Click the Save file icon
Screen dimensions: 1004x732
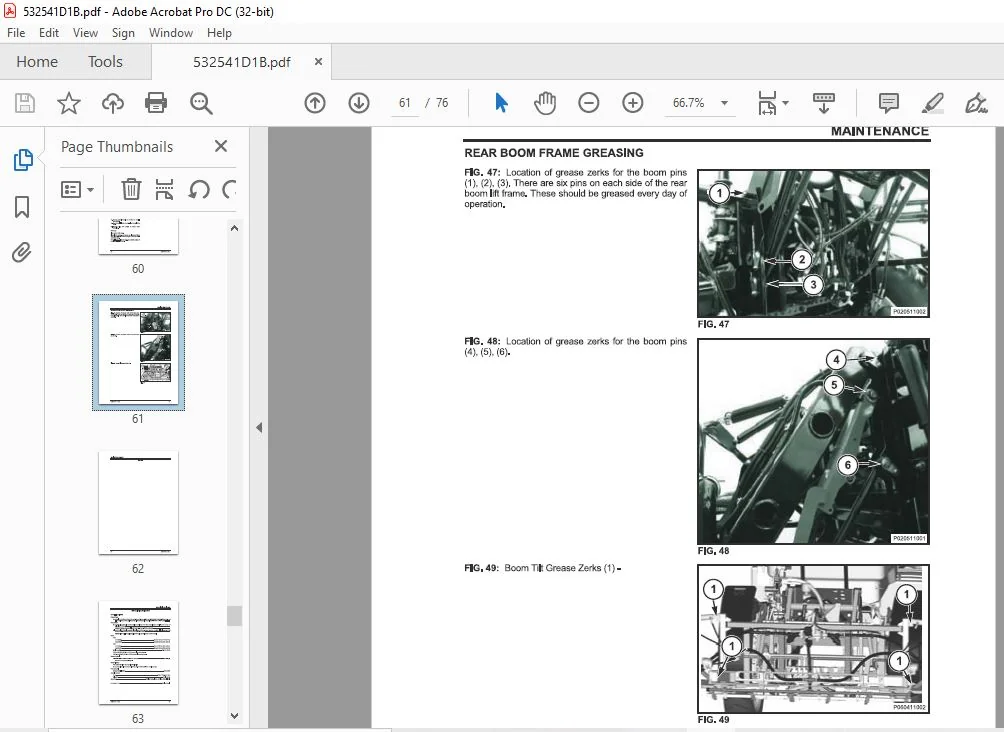coord(25,103)
